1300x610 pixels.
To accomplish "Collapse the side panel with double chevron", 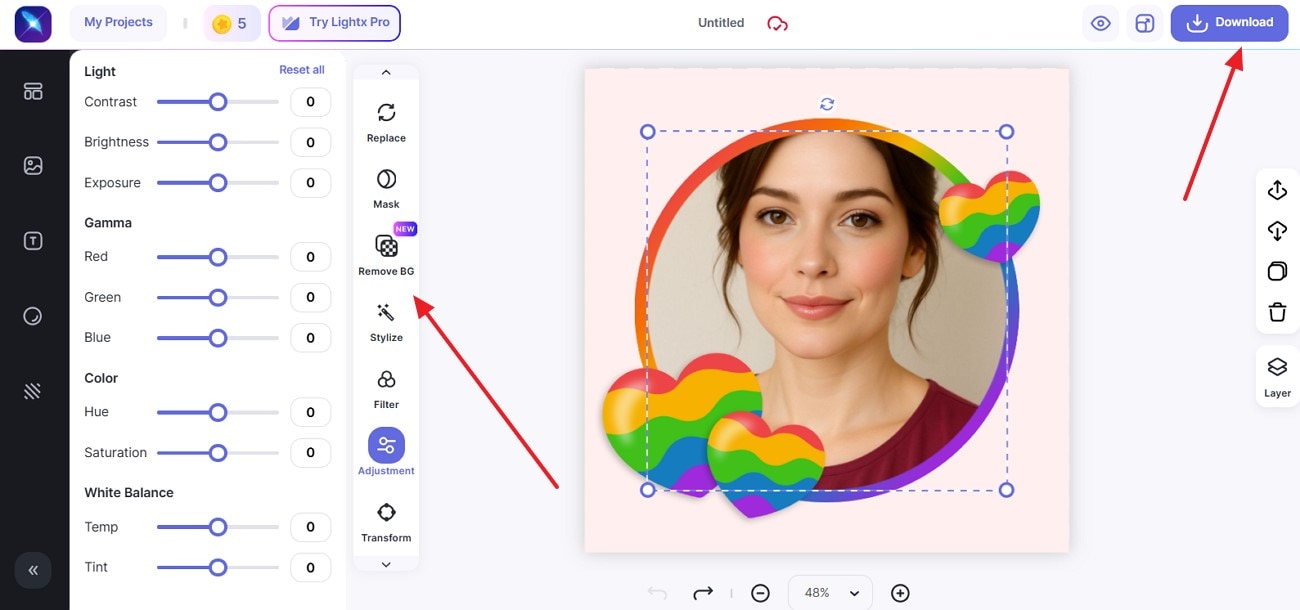I will pyautogui.click(x=33, y=570).
